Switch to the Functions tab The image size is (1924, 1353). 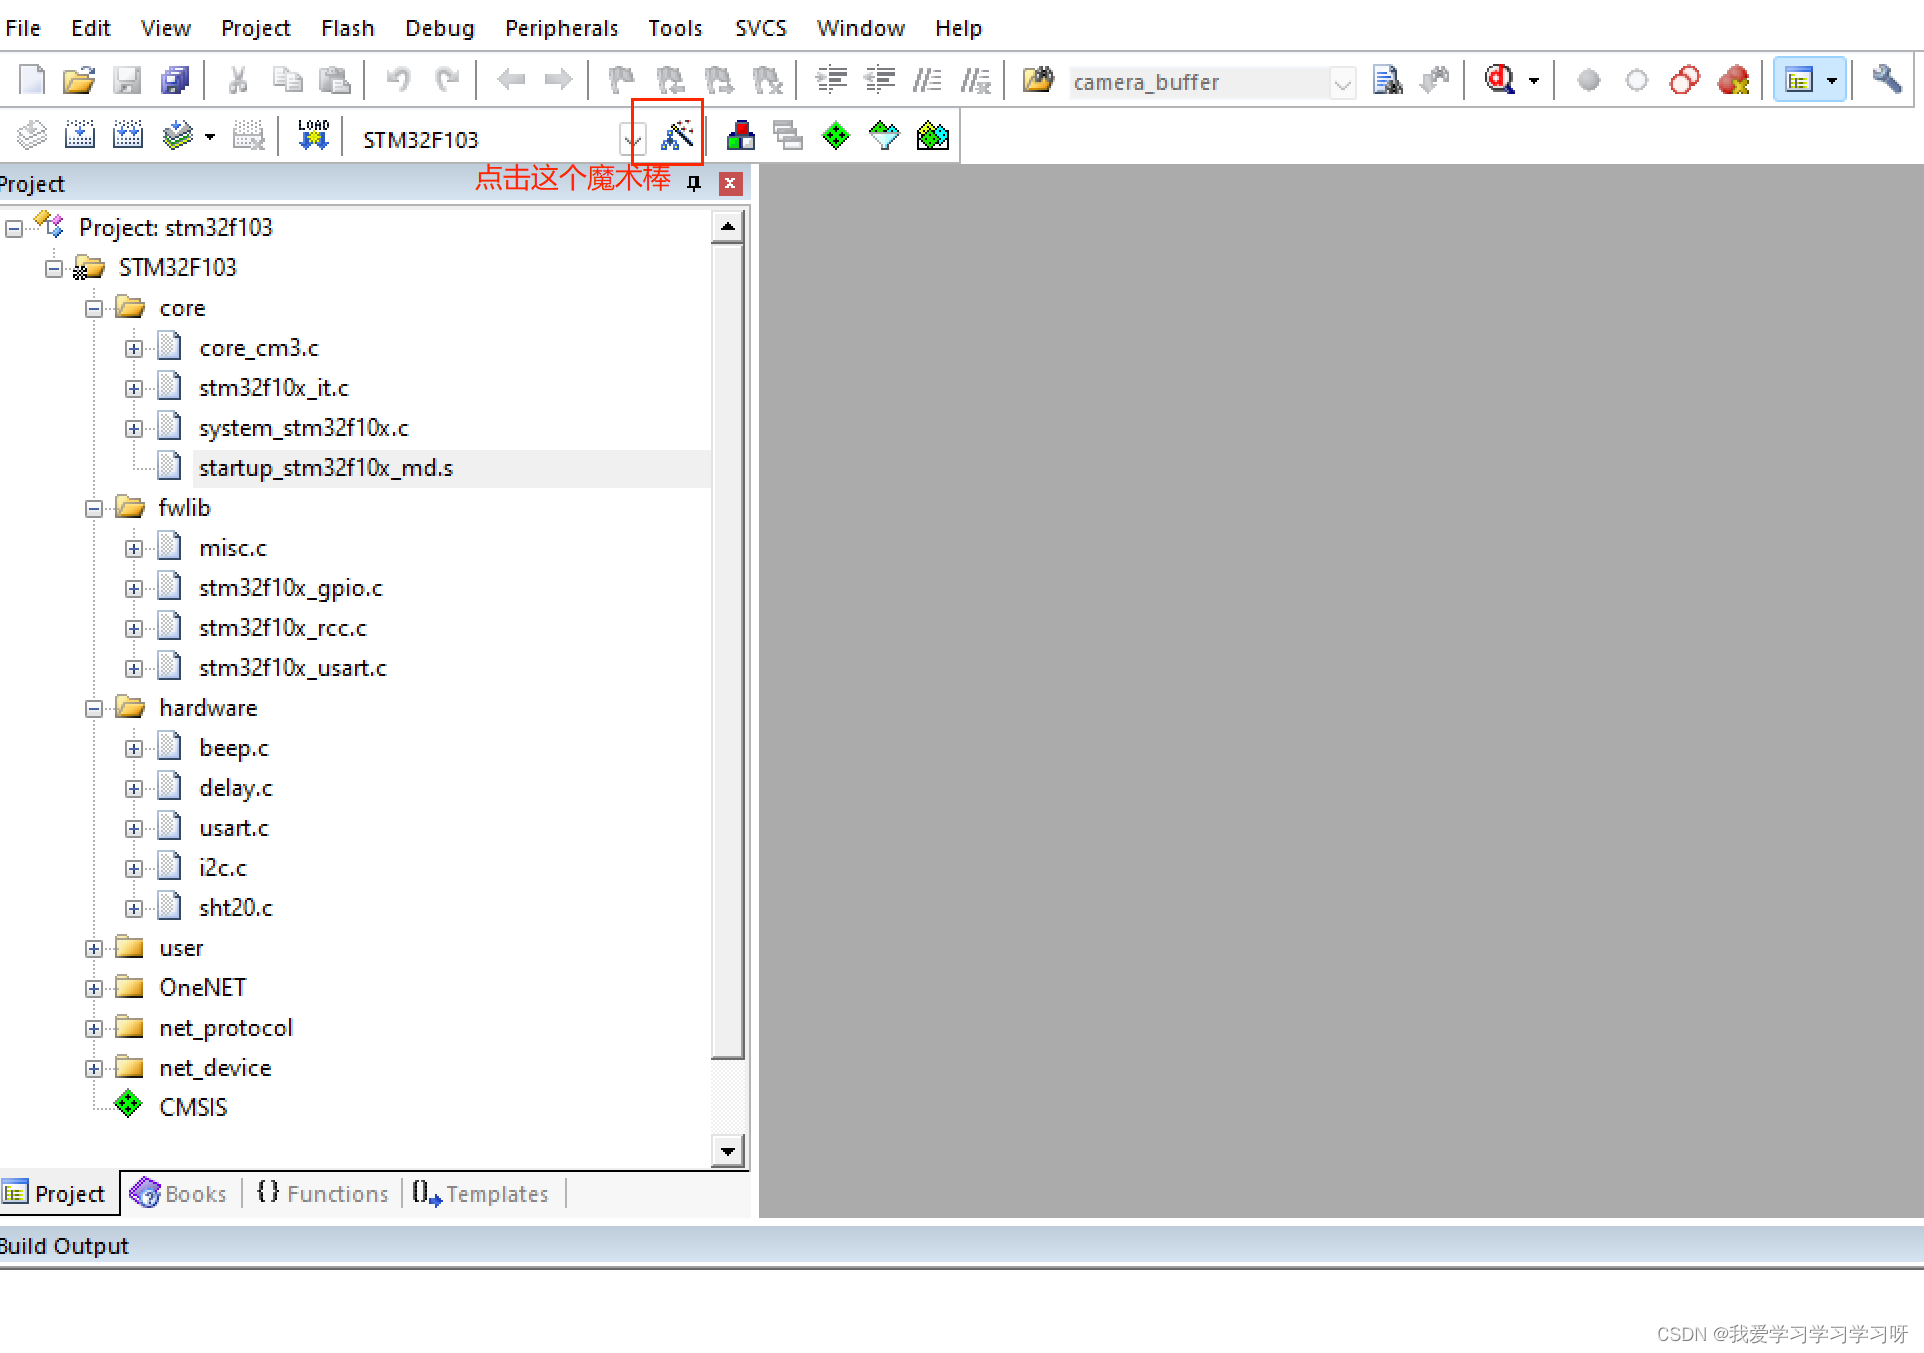[x=322, y=1193]
